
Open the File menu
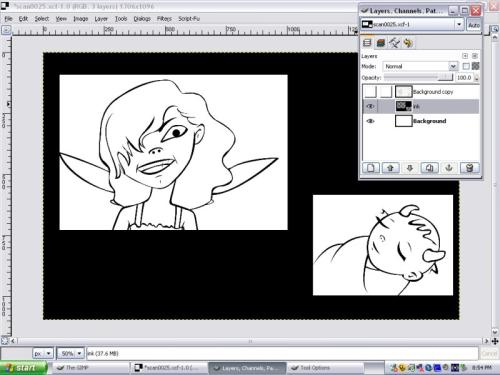8,19
